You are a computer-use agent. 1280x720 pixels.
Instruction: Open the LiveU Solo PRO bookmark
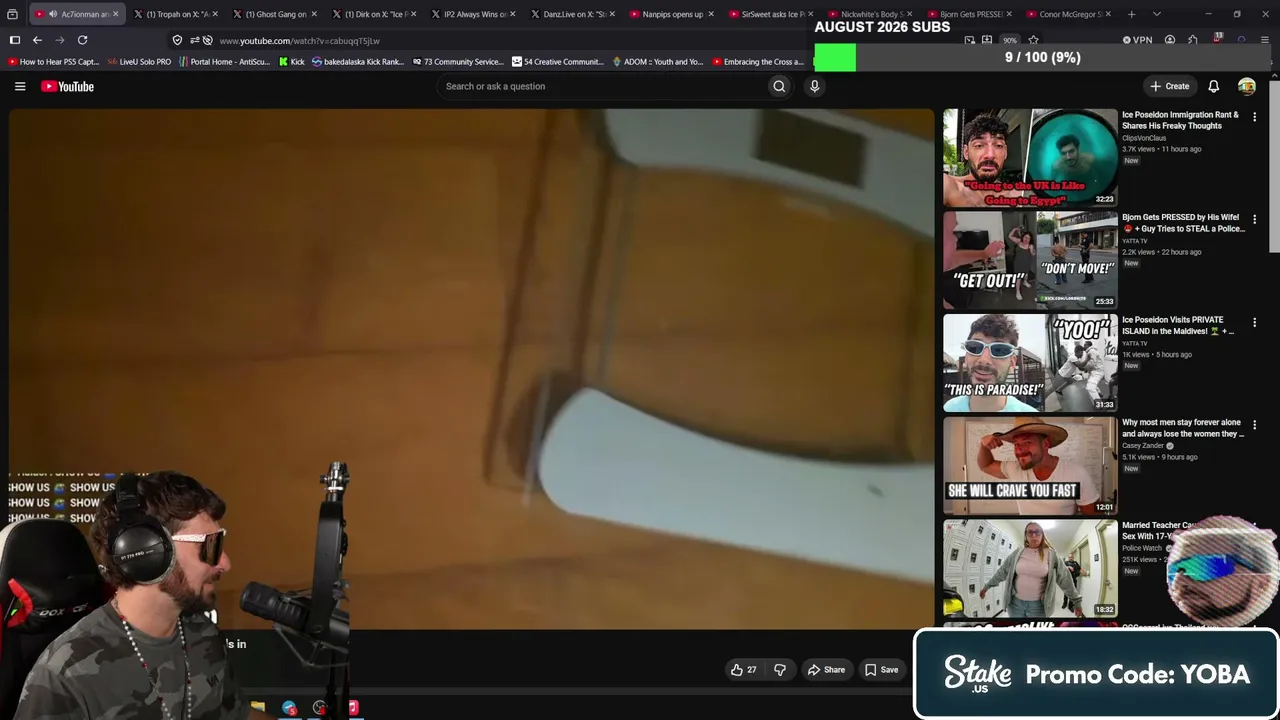point(139,61)
